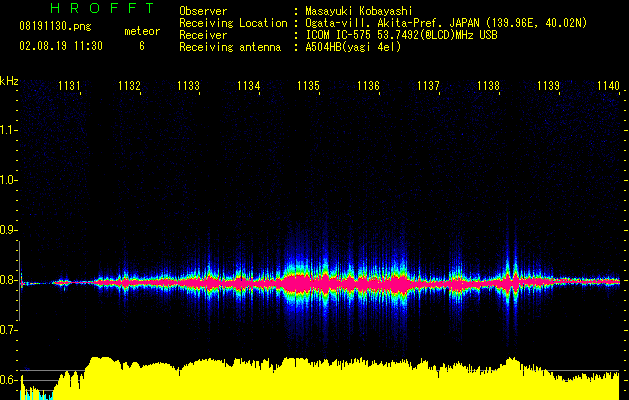Select observer name Masayuki Kobayashi

pyautogui.click(x=359, y=11)
